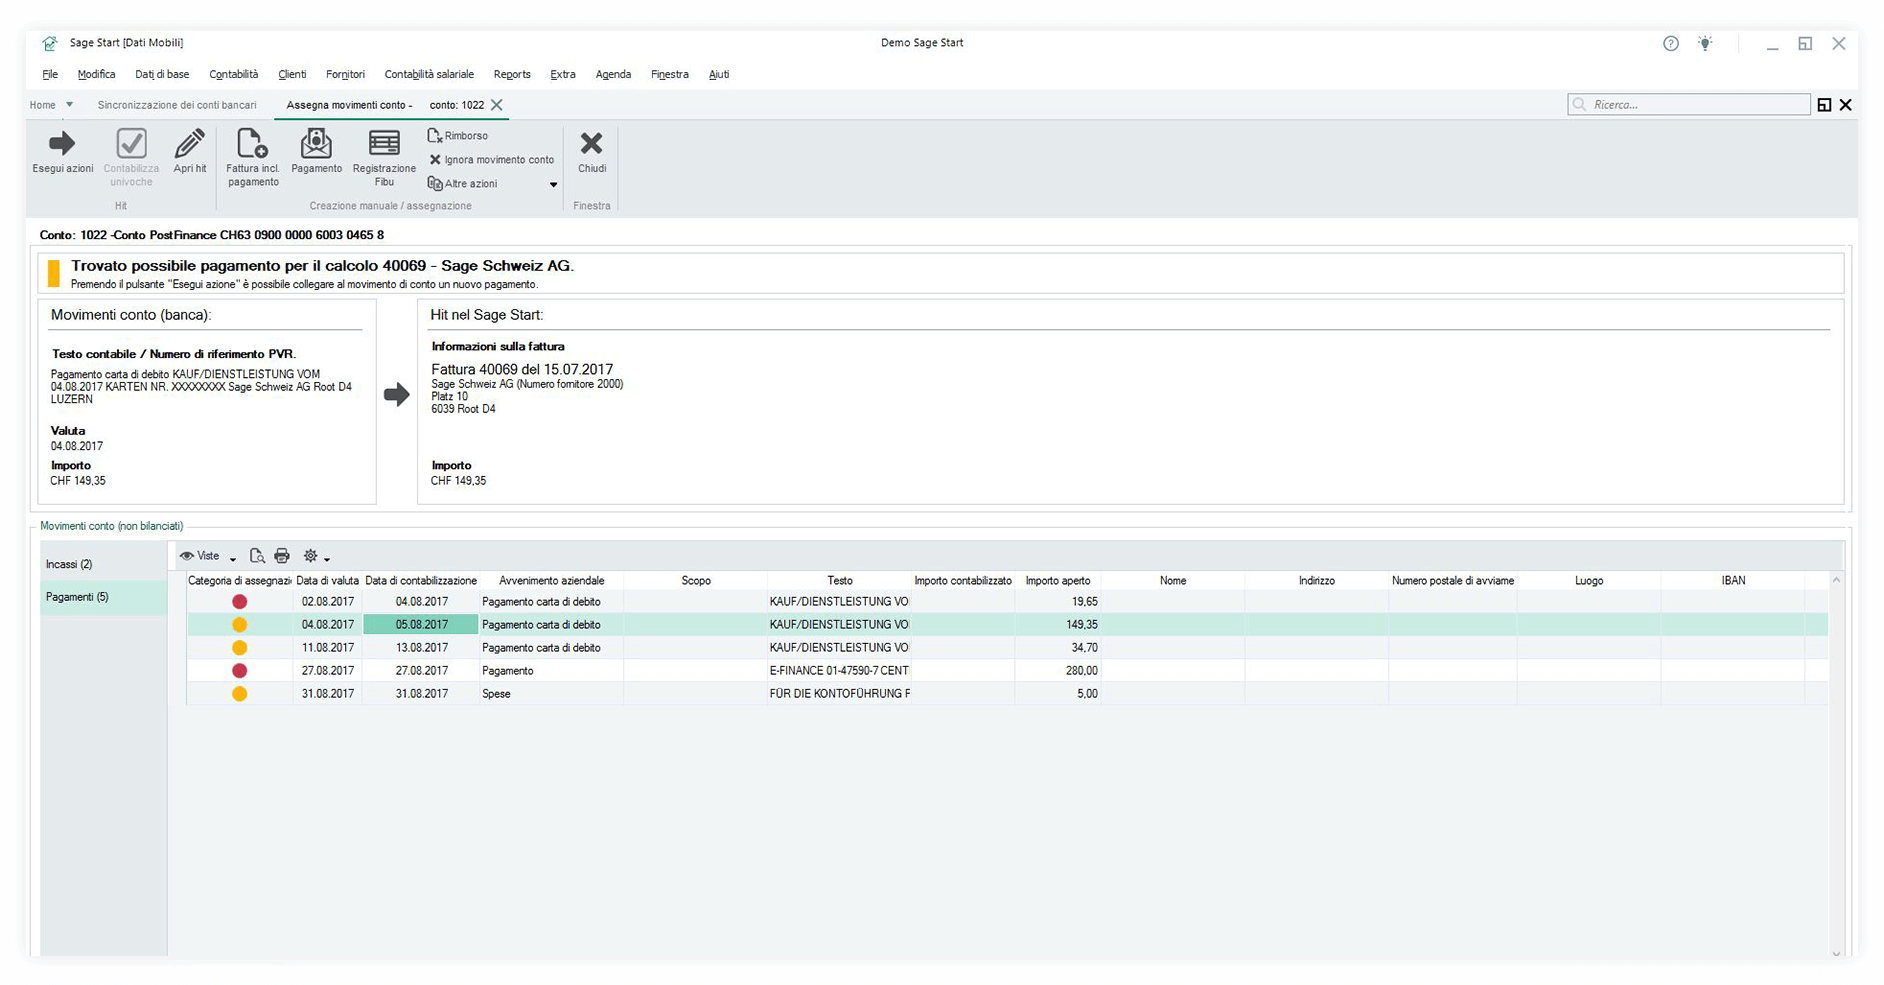Open the Viste eye dropdown
This screenshot has width=1884, height=985.
pyautogui.click(x=207, y=556)
